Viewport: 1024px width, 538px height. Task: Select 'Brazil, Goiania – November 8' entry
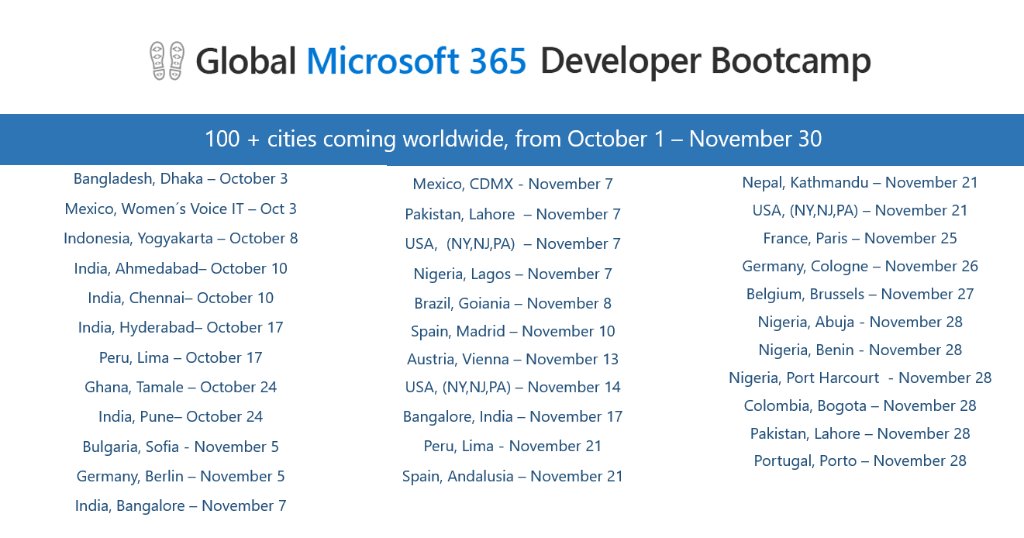click(x=513, y=304)
